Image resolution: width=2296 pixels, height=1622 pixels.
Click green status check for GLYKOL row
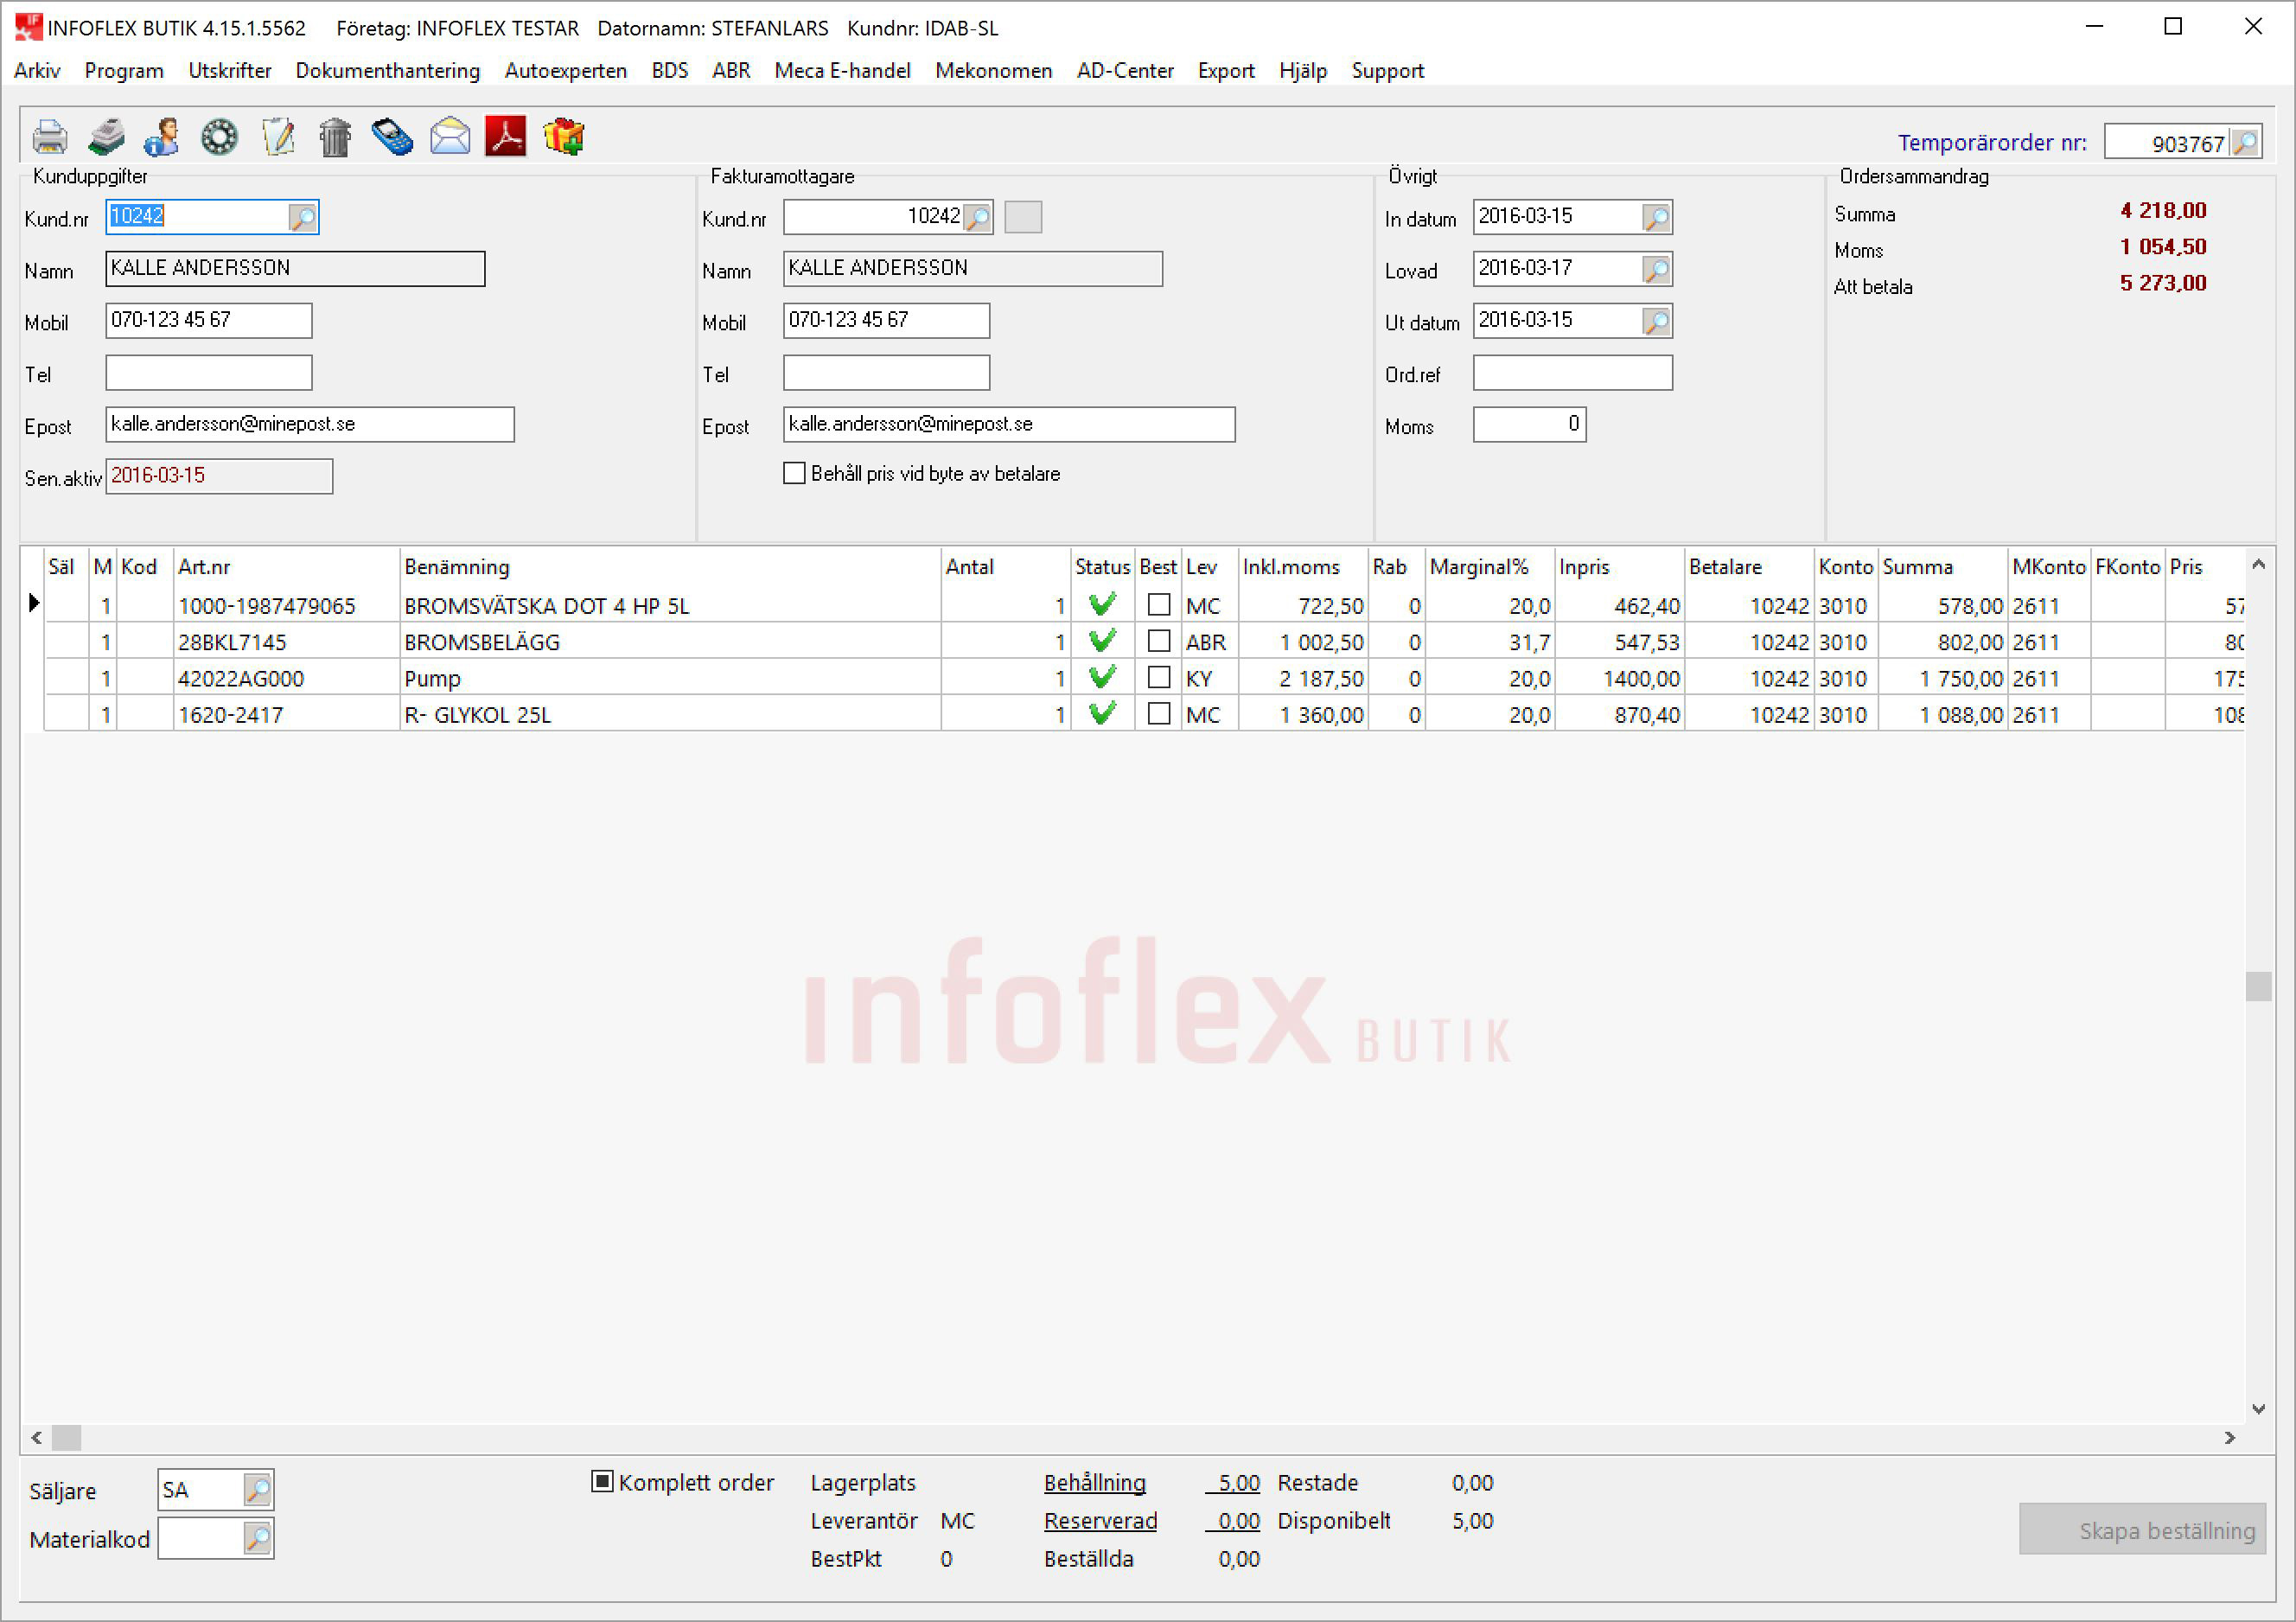1103,713
